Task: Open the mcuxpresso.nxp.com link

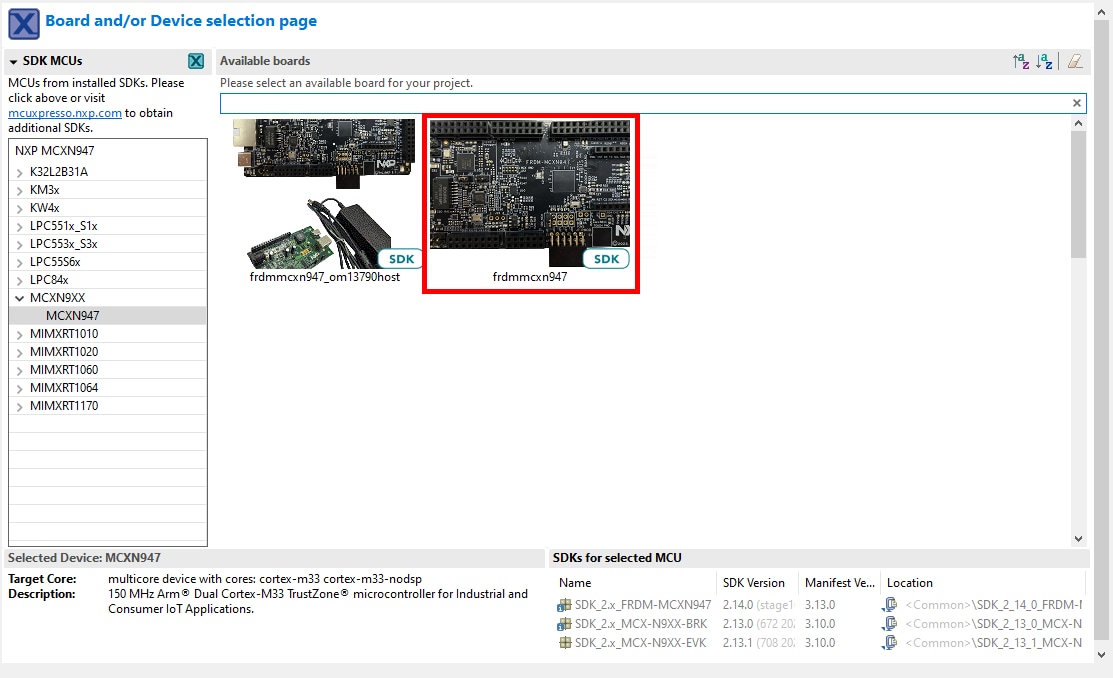Action: (64, 113)
